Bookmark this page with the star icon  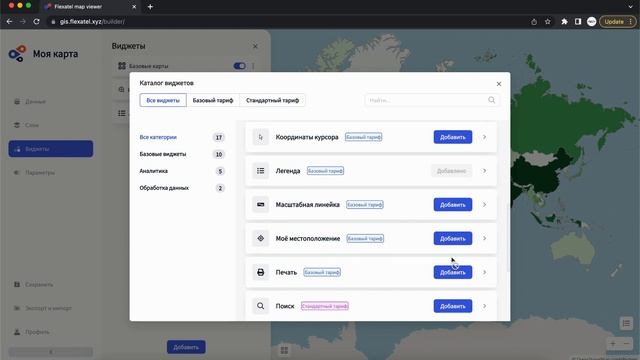click(x=548, y=22)
